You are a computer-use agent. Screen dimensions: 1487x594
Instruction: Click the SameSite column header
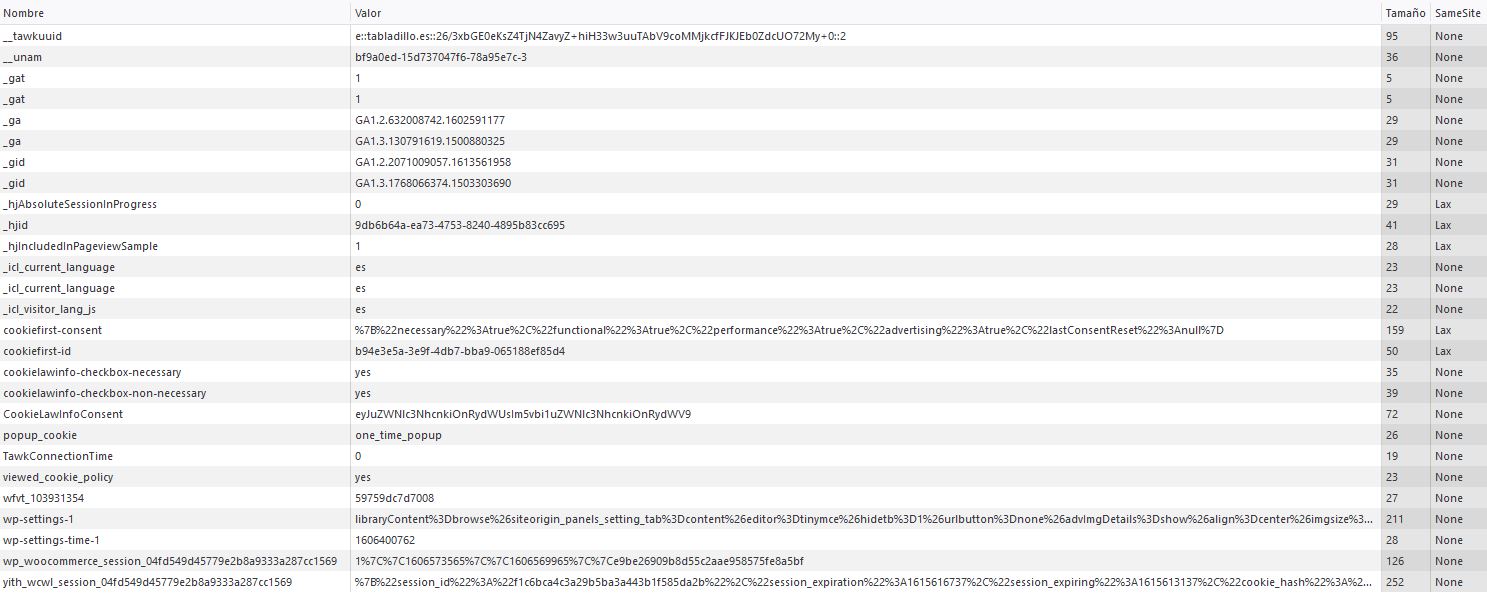(1458, 13)
